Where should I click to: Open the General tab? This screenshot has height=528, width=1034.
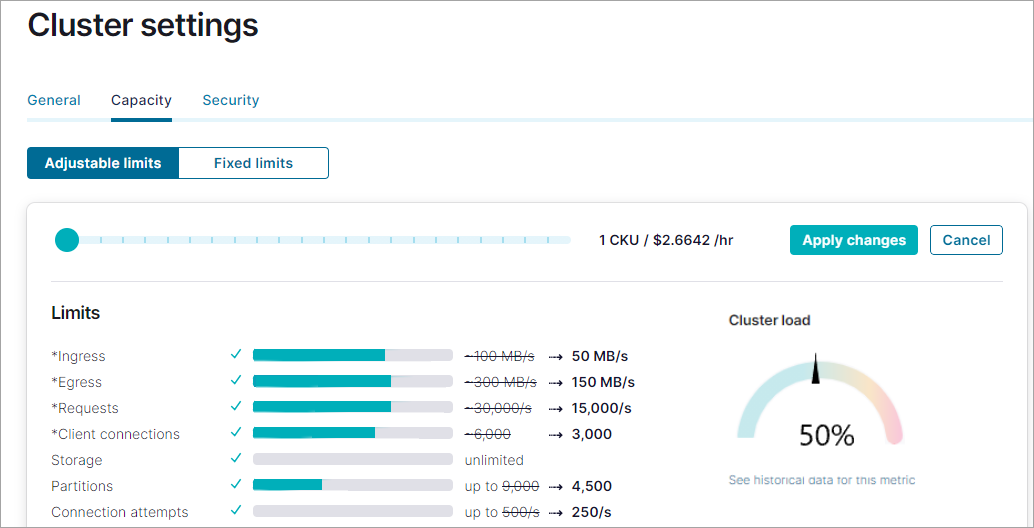(54, 100)
